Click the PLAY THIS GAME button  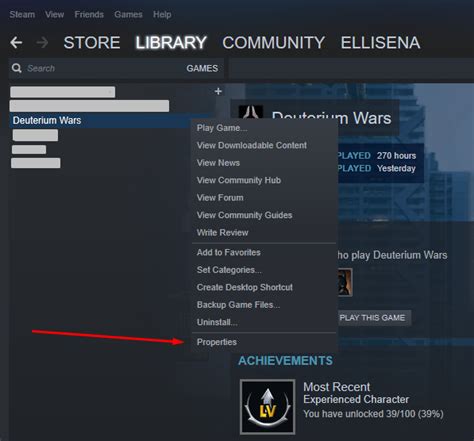(x=374, y=318)
